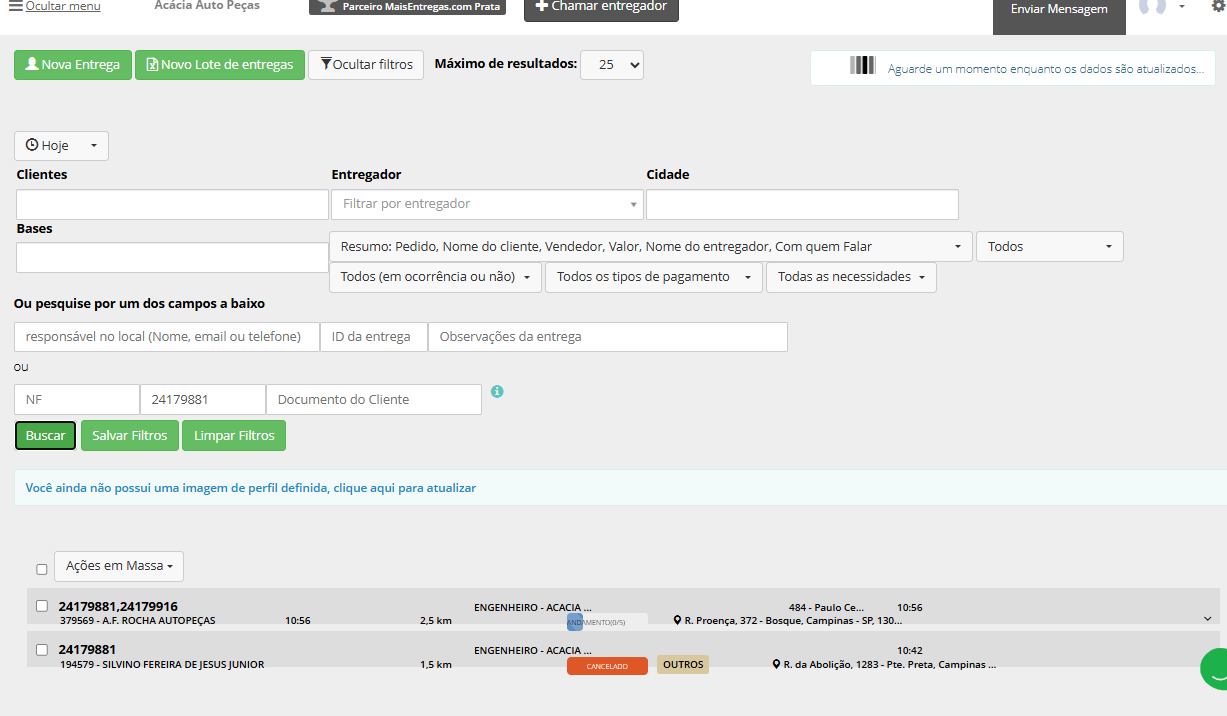Click the Bases filter input field

pos(172,258)
